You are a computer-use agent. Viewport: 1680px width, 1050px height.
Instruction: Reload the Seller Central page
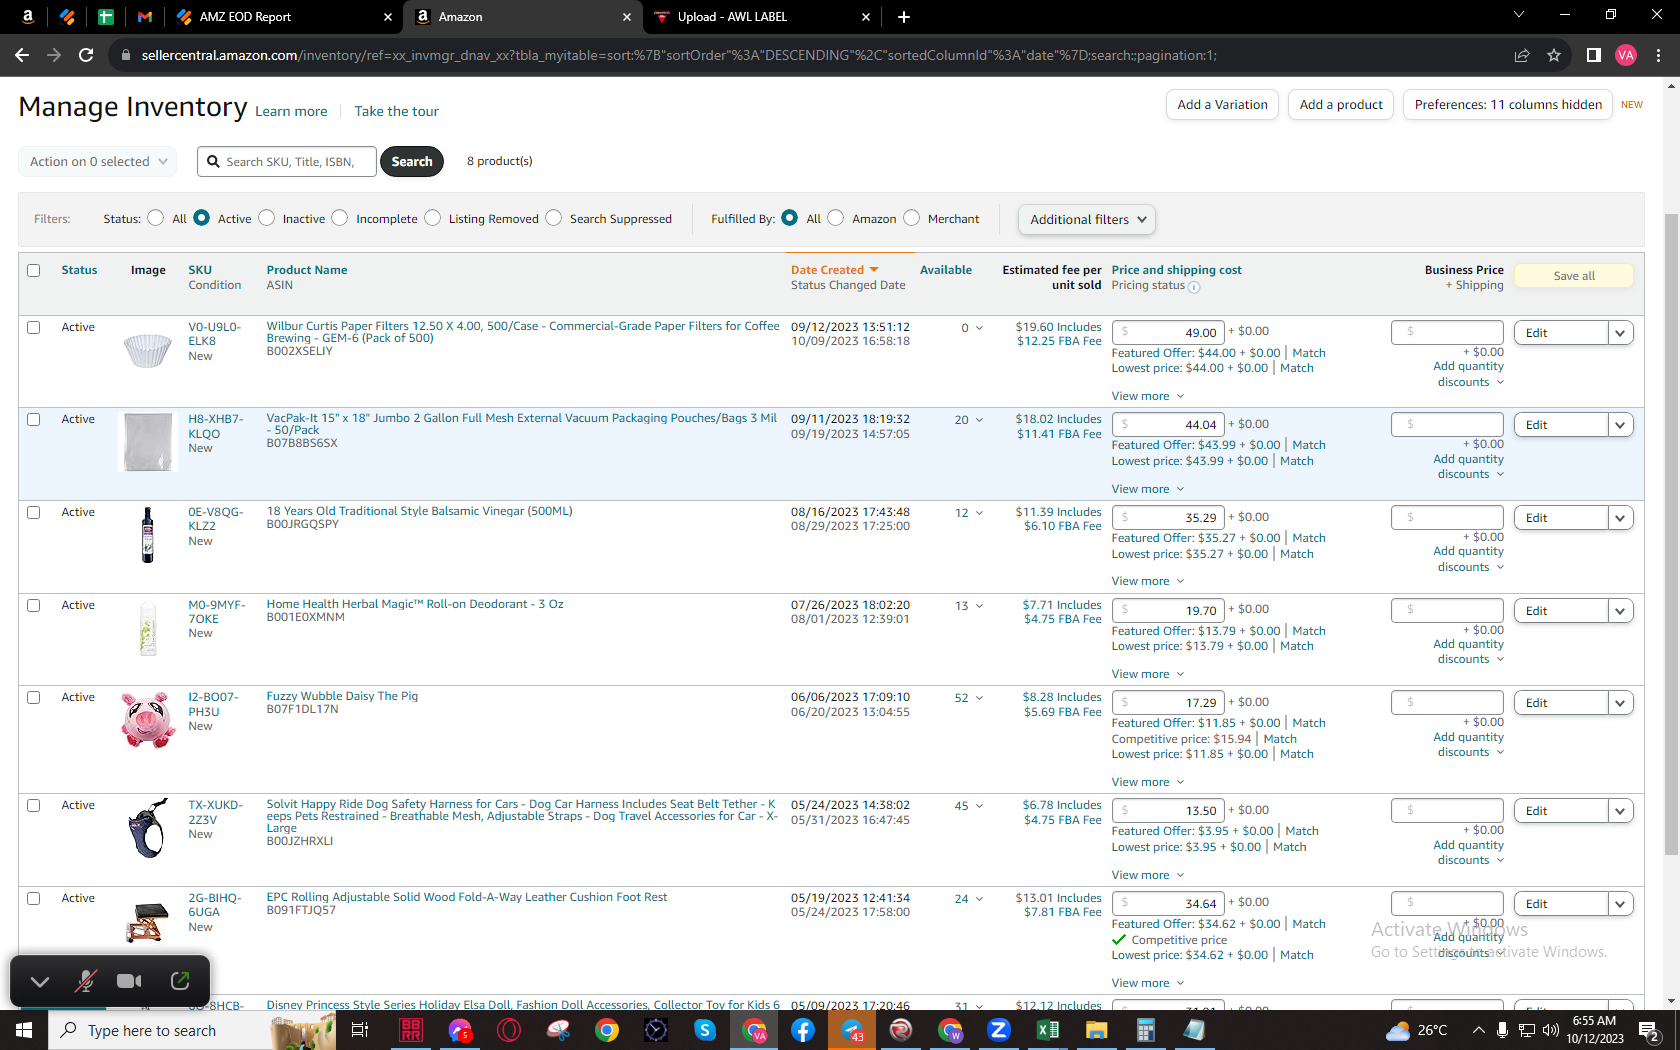tap(86, 55)
